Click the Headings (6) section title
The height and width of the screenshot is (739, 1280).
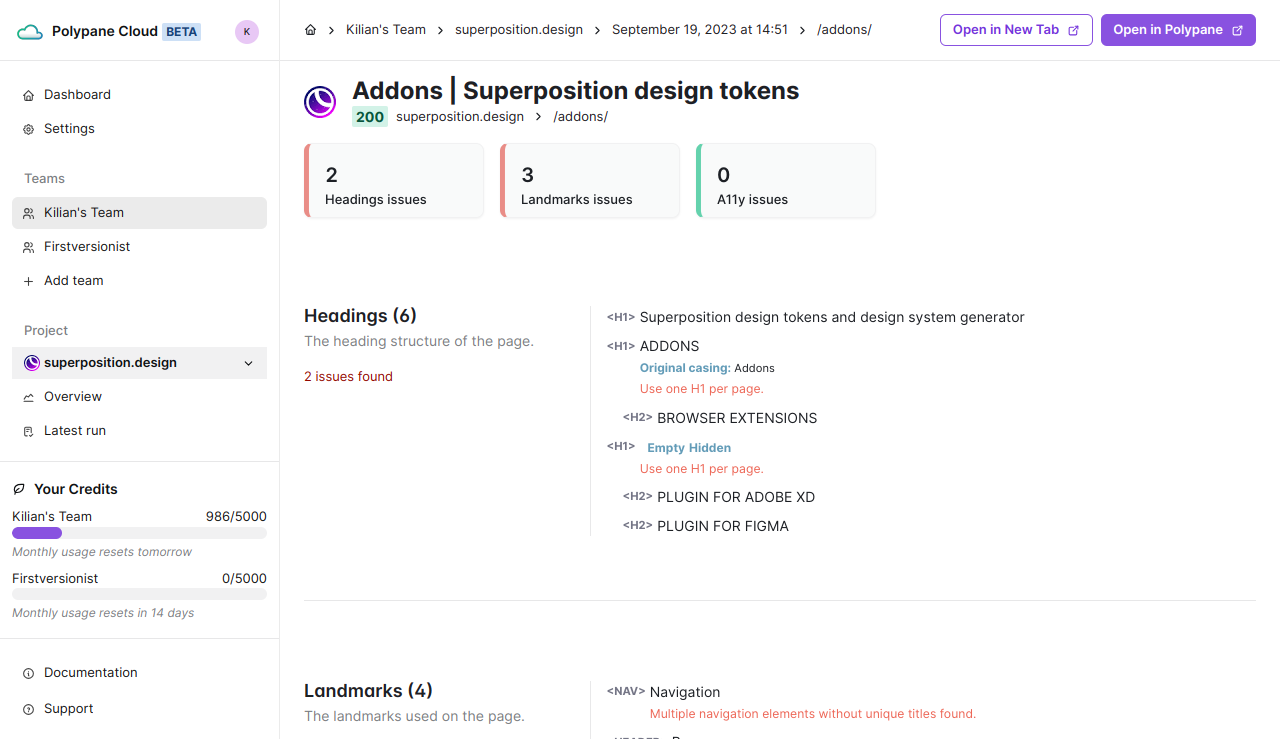pyautogui.click(x=360, y=316)
